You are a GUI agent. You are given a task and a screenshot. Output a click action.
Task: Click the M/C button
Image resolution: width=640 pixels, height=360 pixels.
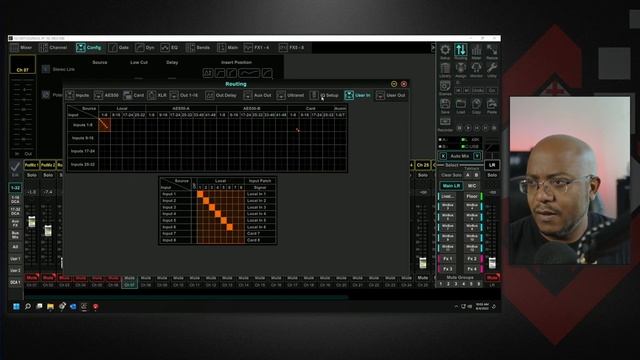point(472,186)
